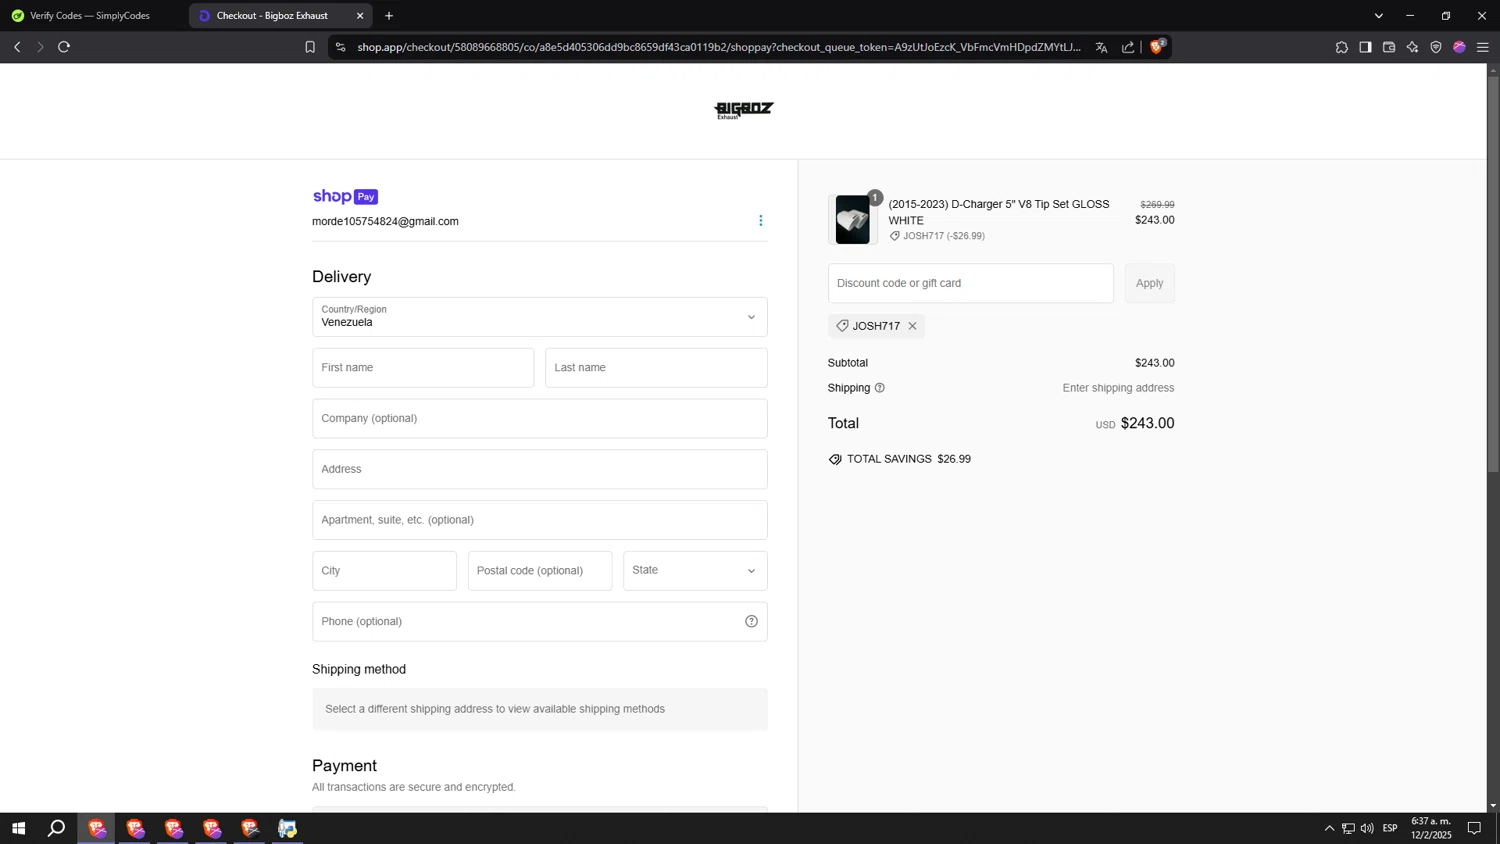Screen dimensions: 1500x844
Task: Switch to Verify Codes SimplyCodes tab
Action: 90,16
